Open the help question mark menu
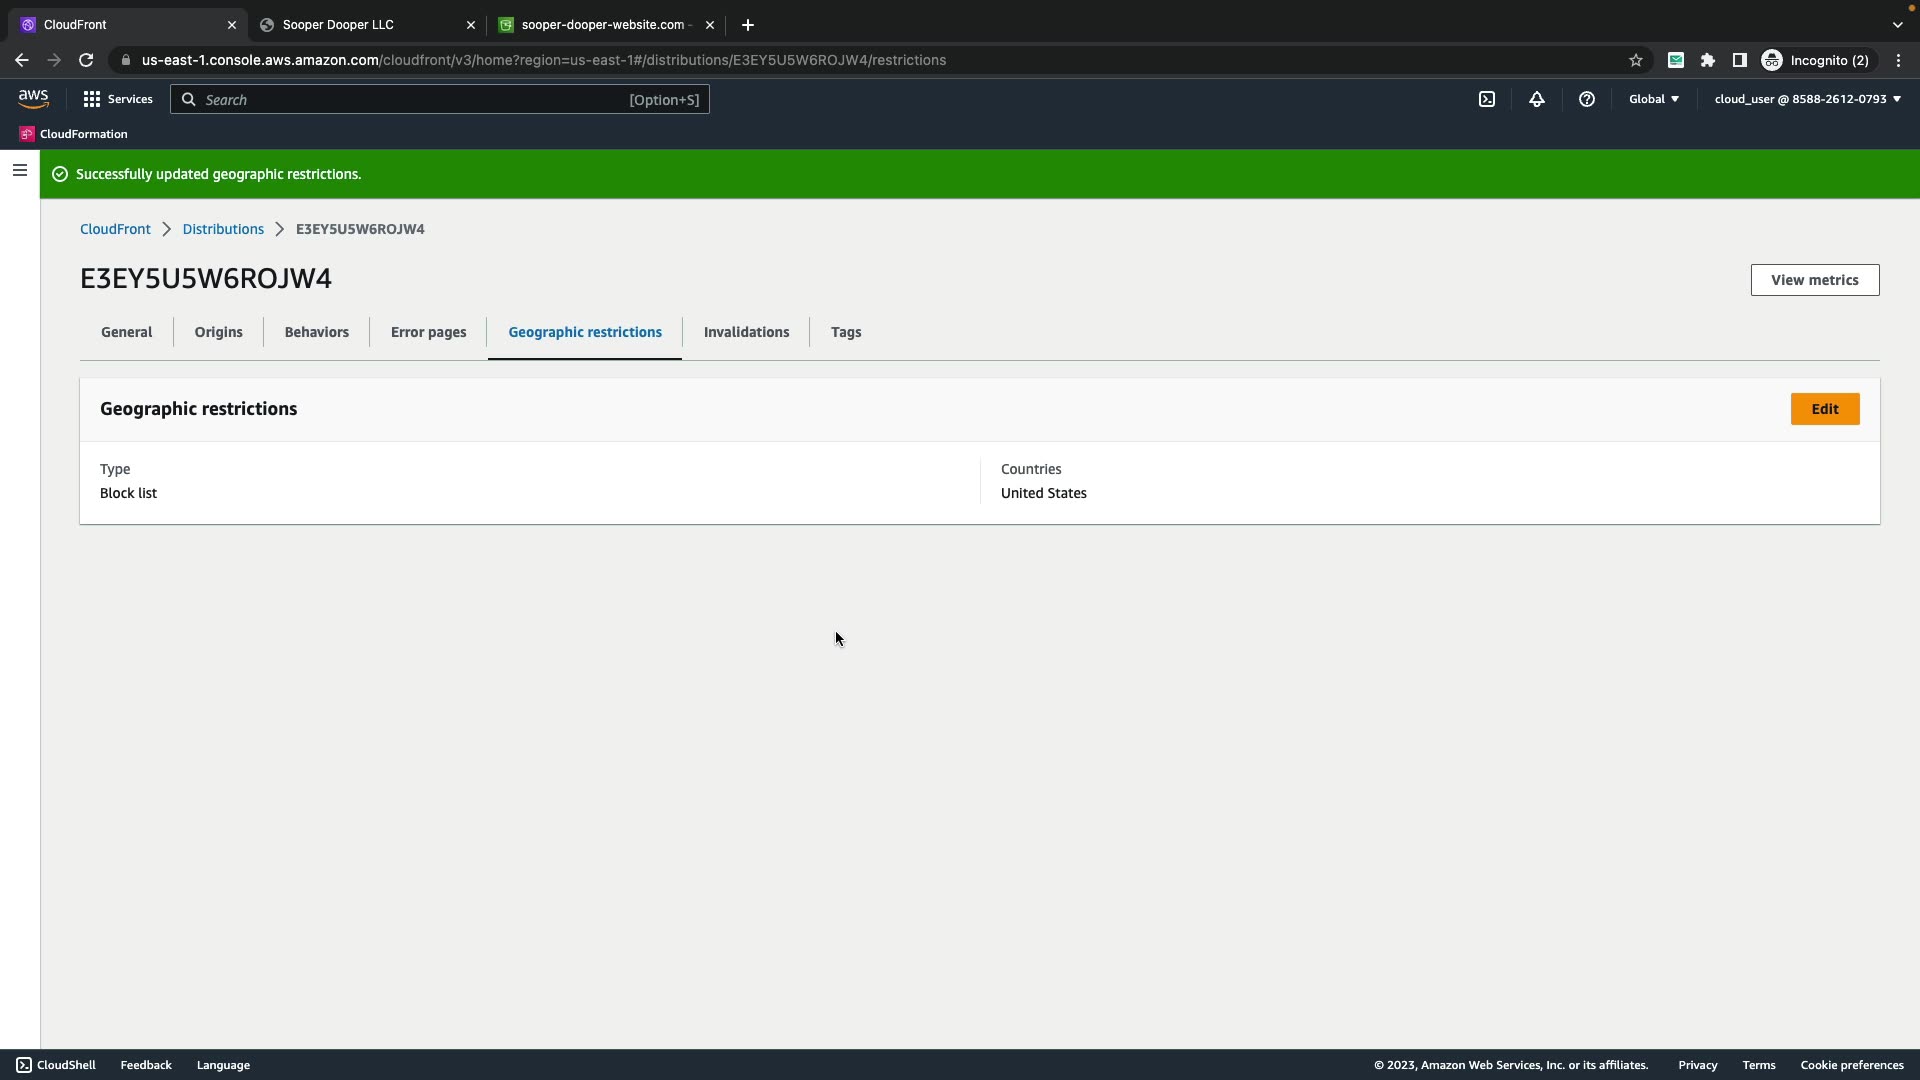 coord(1587,99)
